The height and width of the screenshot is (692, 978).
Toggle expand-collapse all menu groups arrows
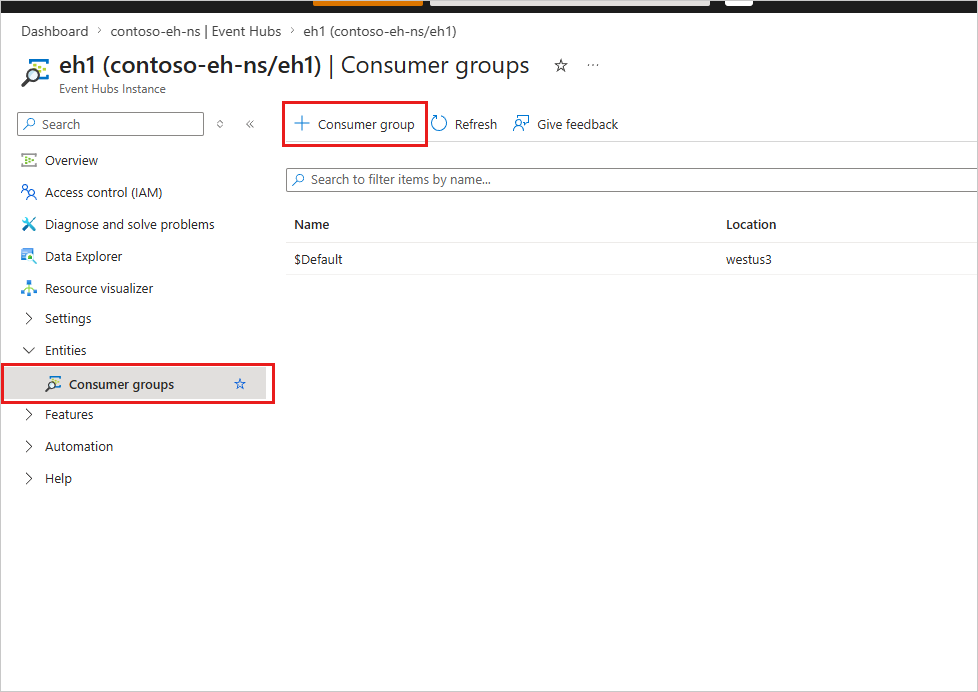pyautogui.click(x=220, y=124)
